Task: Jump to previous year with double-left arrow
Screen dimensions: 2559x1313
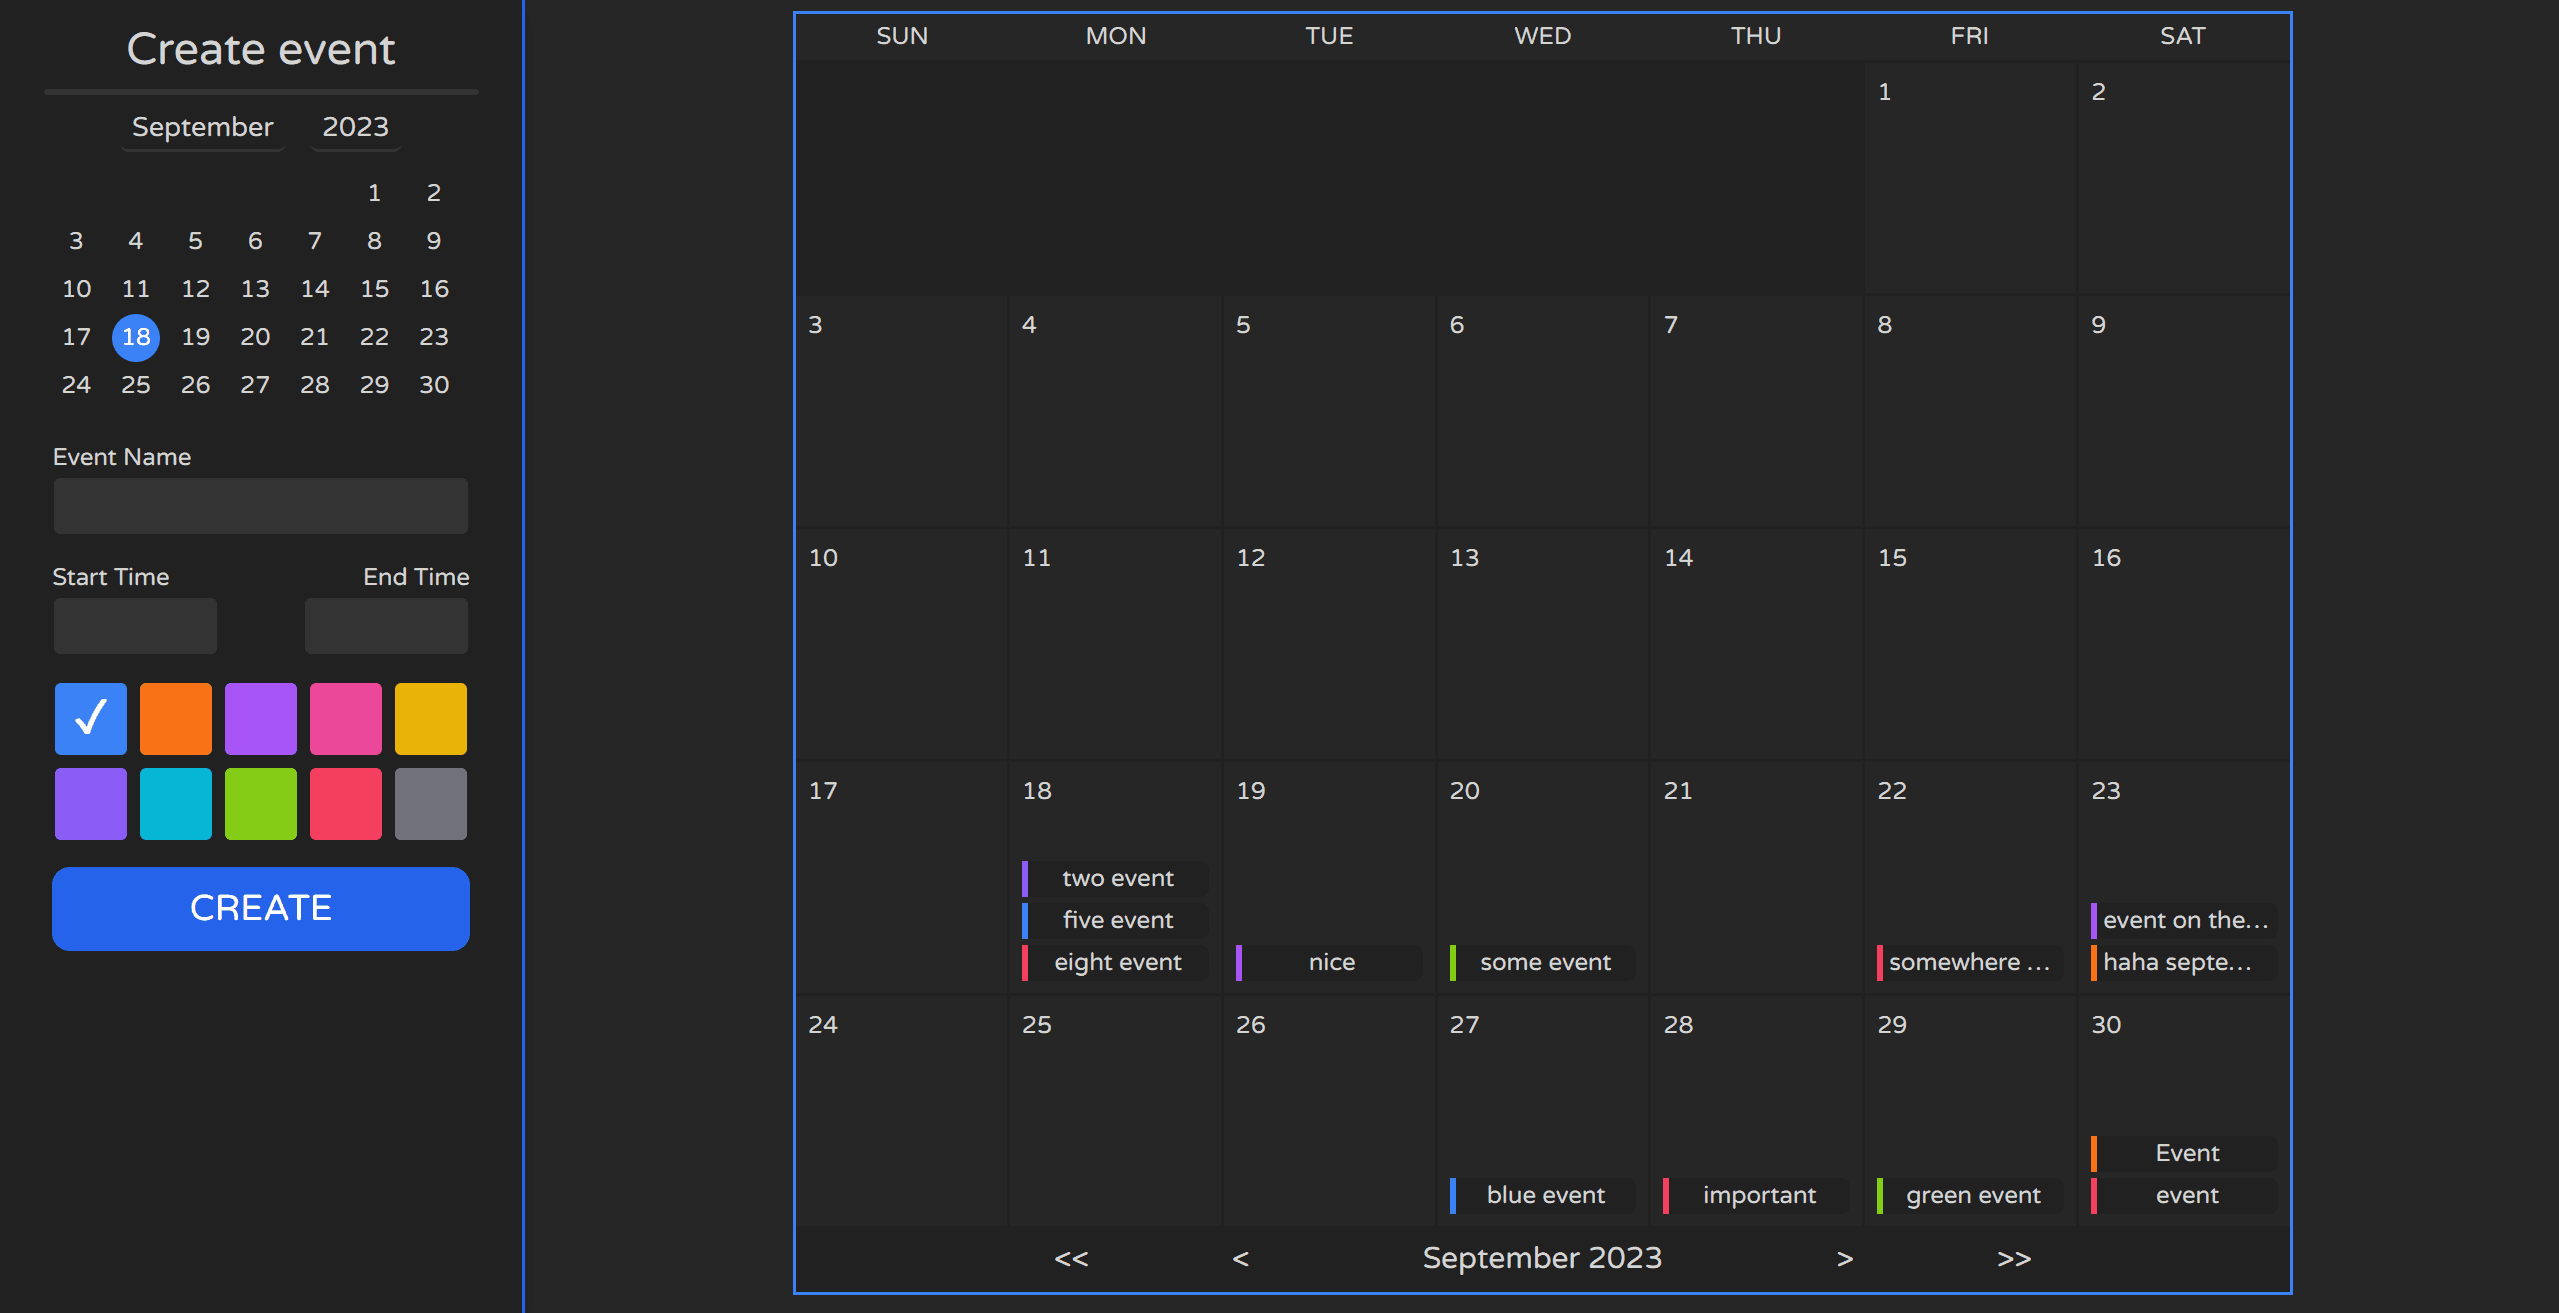Action: (x=1071, y=1258)
